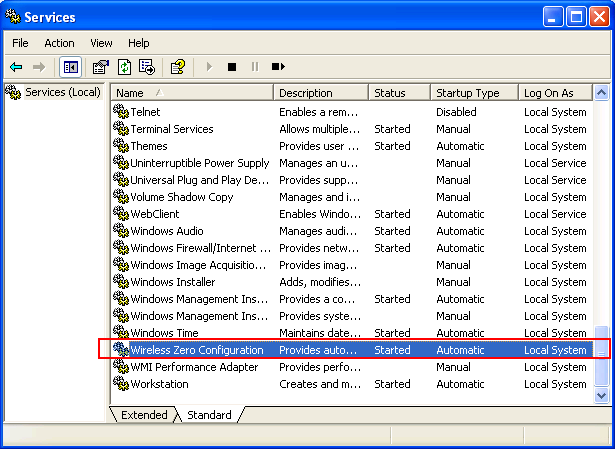Select the Volume Shadow Copy name
Viewport: 615px width, 449px height.
click(182, 197)
